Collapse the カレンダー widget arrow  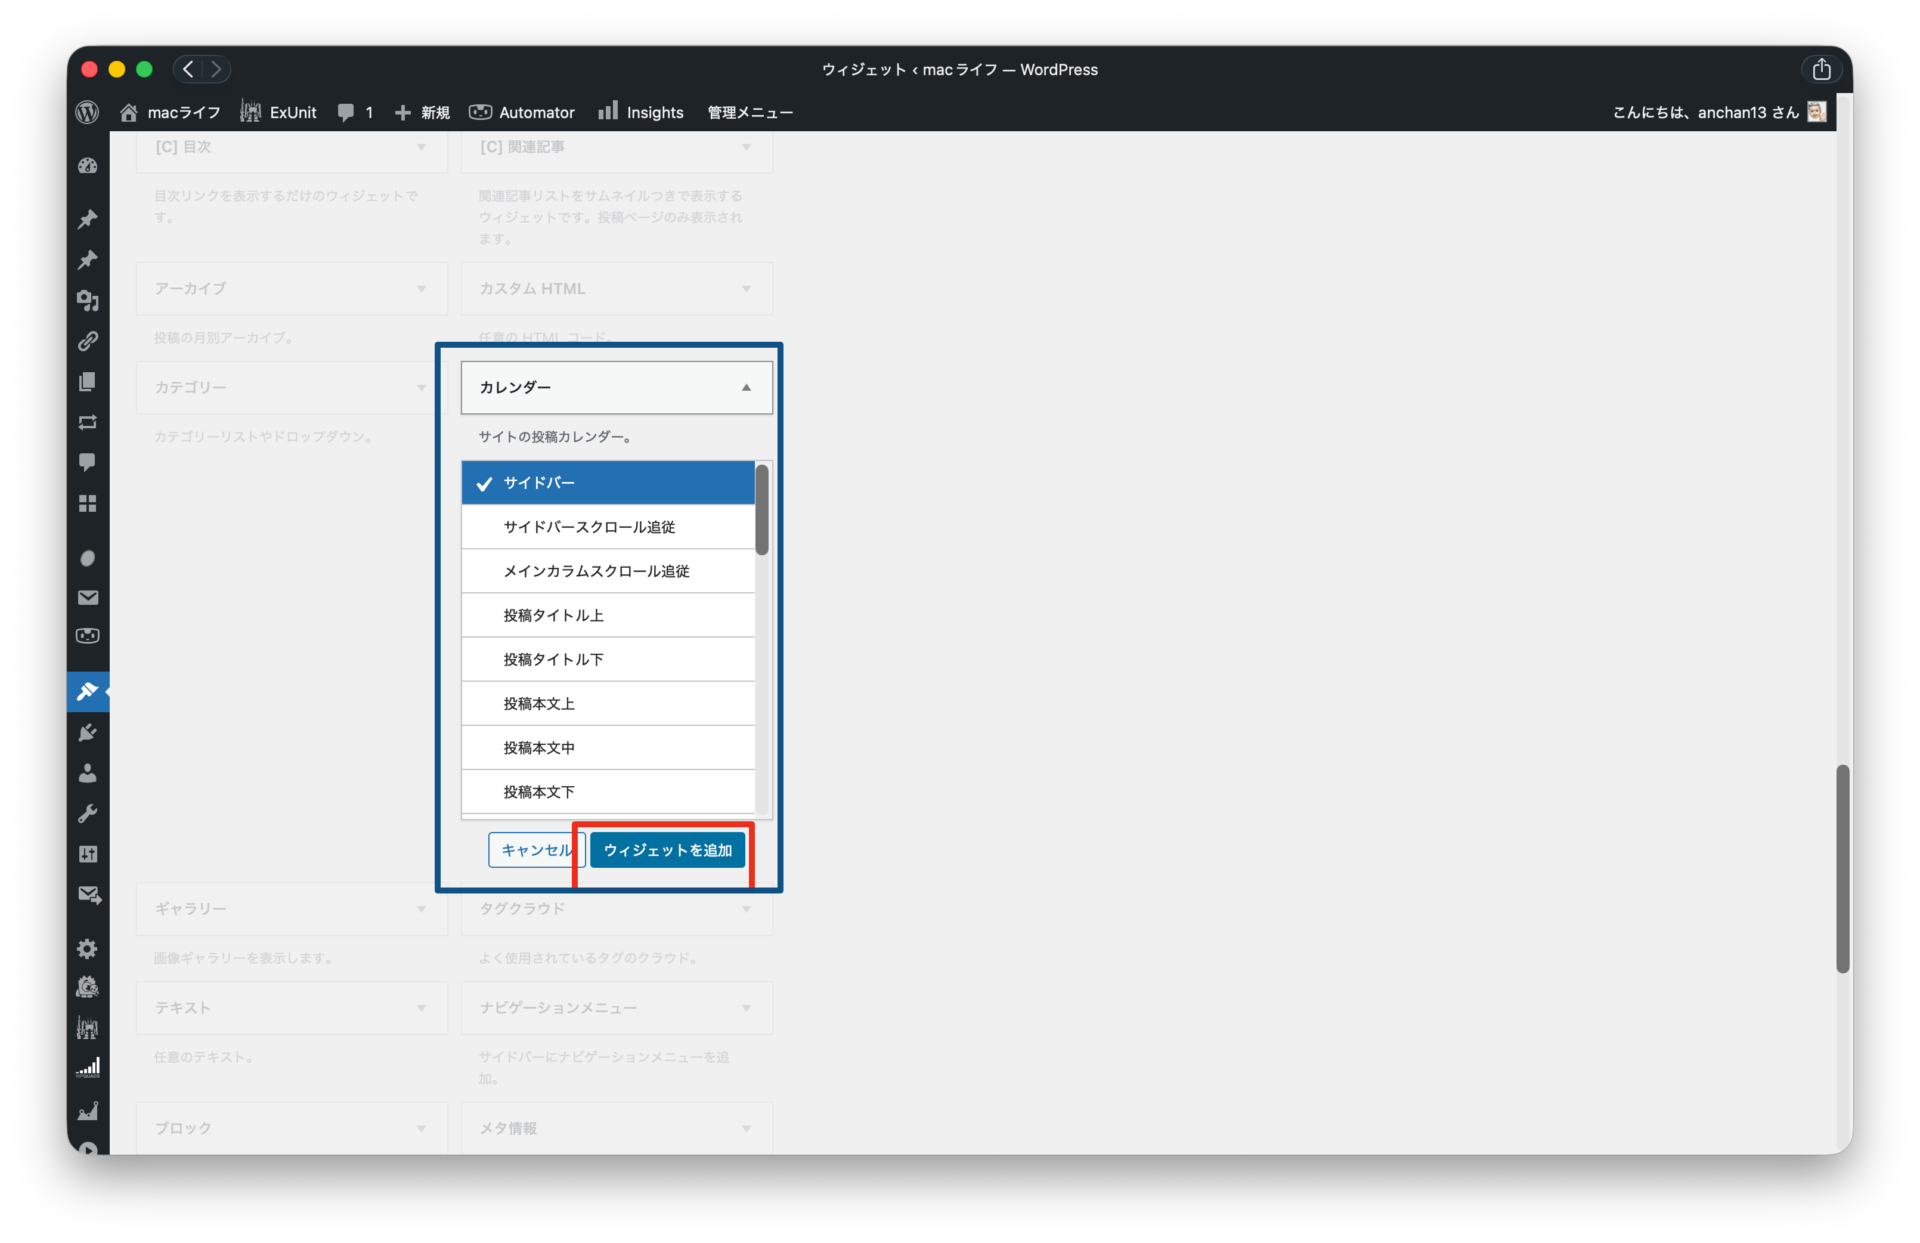(746, 388)
